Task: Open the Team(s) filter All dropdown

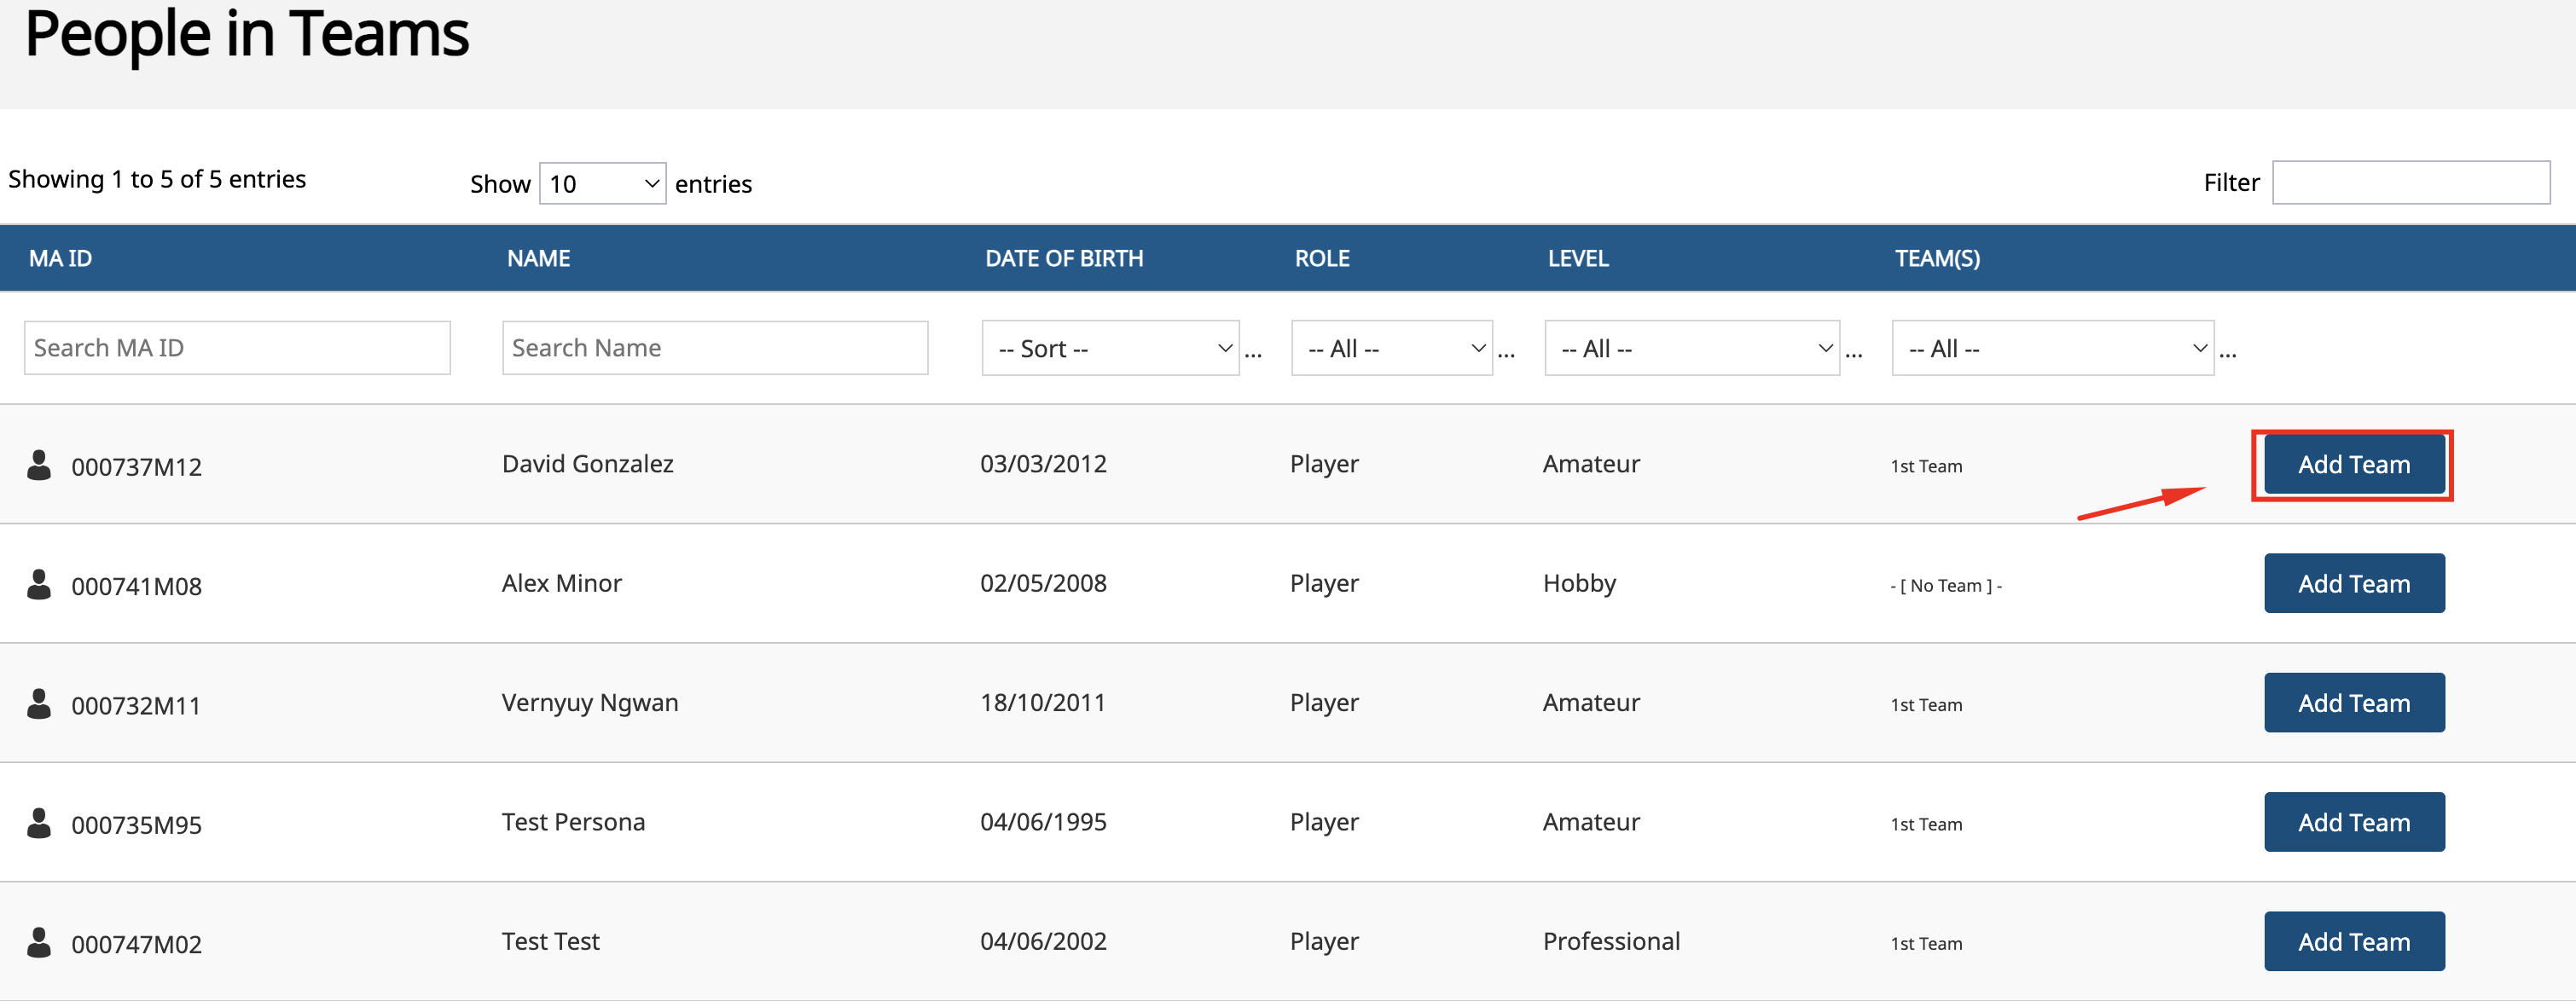Action: point(2052,348)
